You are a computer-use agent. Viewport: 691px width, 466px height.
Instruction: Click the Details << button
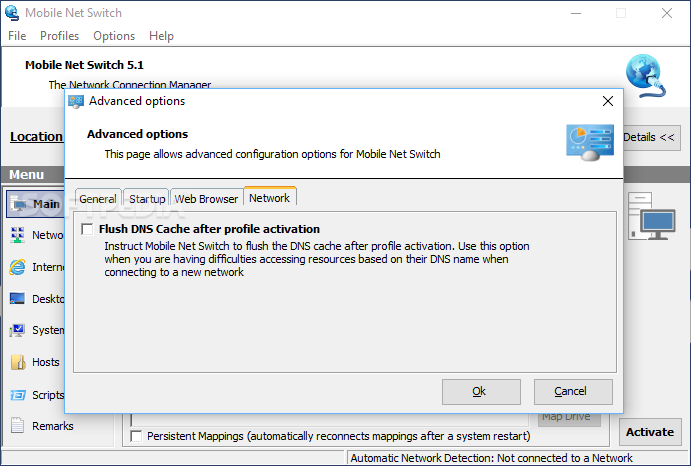pyautogui.click(x=652, y=138)
